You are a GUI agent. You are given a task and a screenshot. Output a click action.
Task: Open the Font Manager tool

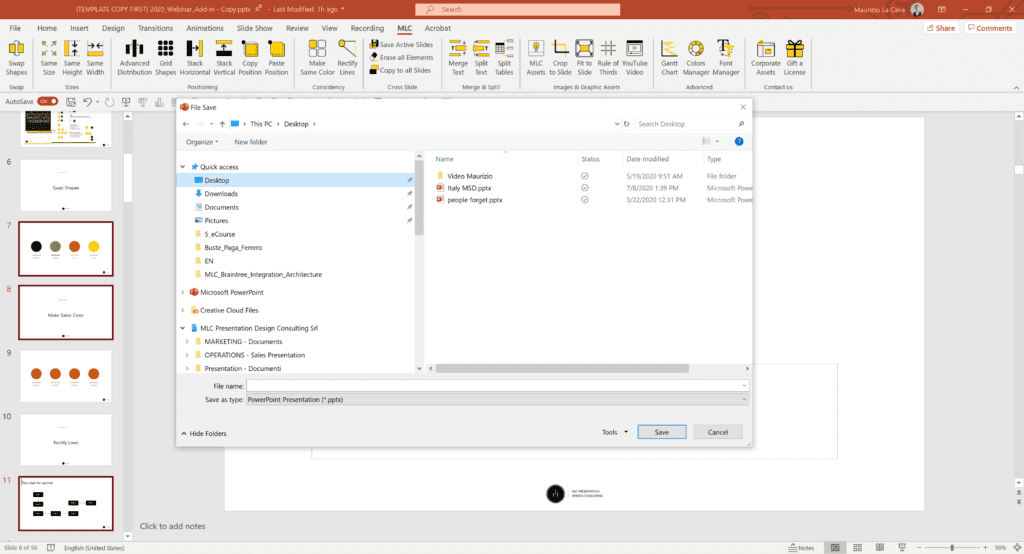tap(726, 58)
